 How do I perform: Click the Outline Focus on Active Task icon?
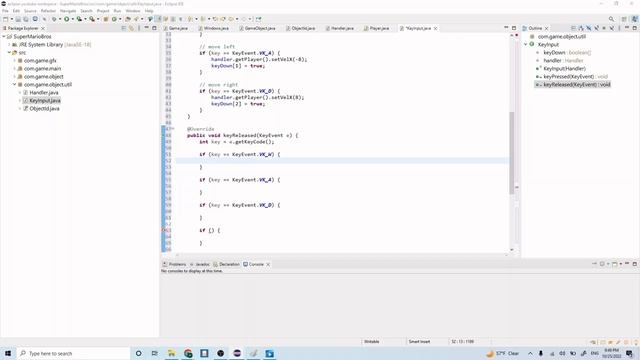pos(573,28)
